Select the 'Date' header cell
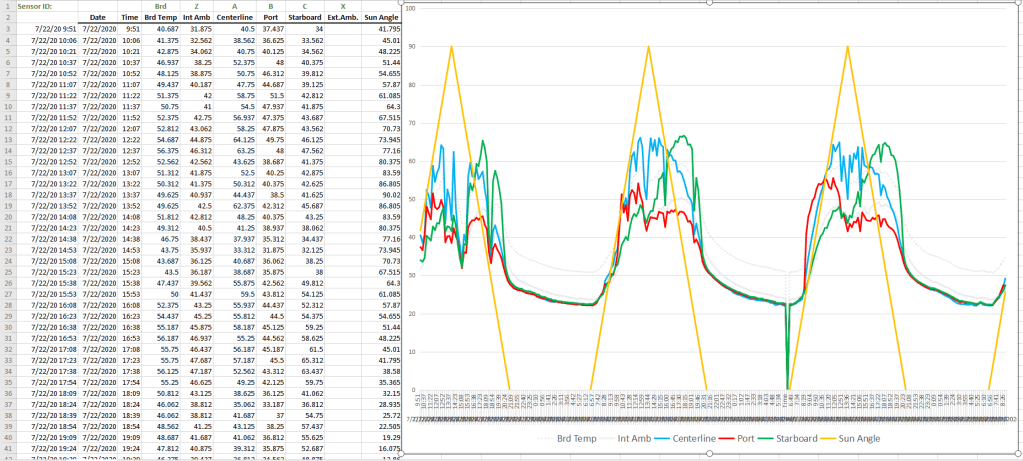The image size is (1023, 461). 98,17
